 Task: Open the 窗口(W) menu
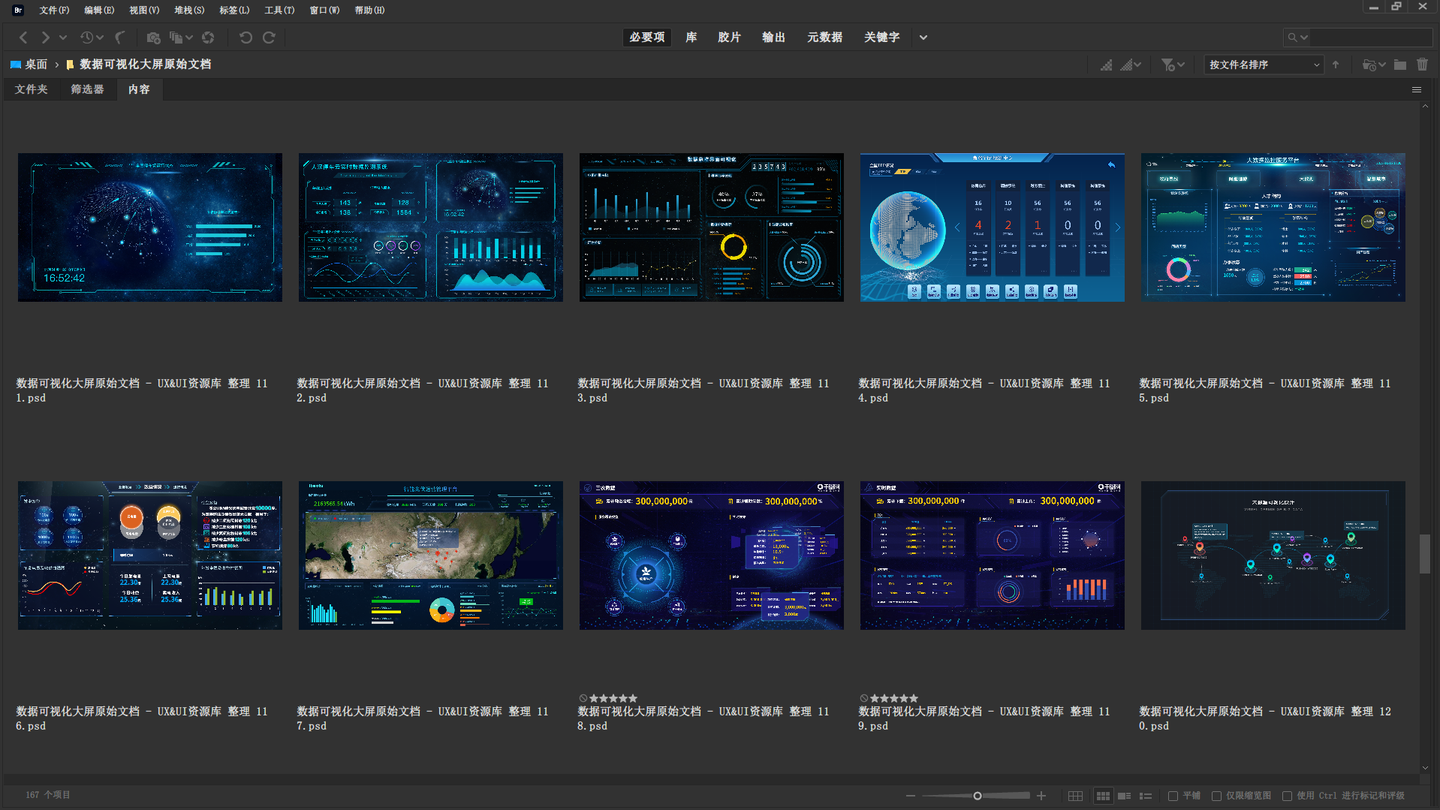click(x=325, y=10)
